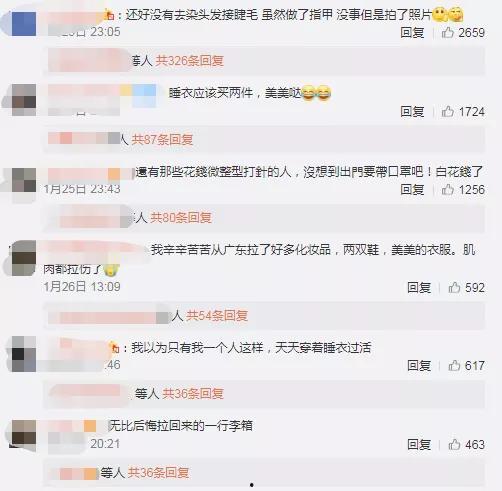502x491 pixels.
Task: Reply to the 天天穿着睡衣过活 comment
Action: tap(419, 365)
